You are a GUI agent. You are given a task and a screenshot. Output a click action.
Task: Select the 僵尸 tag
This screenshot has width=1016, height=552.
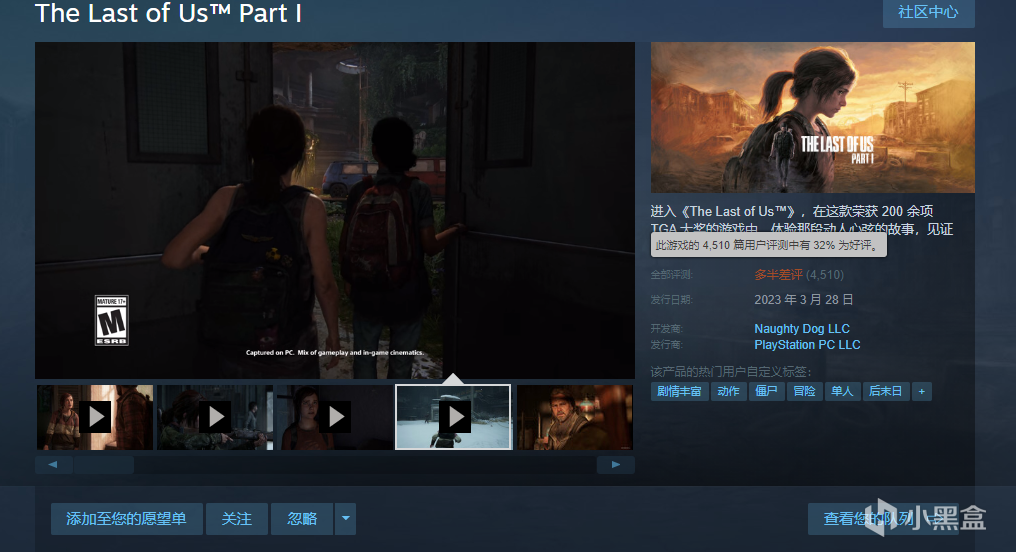[x=767, y=391]
